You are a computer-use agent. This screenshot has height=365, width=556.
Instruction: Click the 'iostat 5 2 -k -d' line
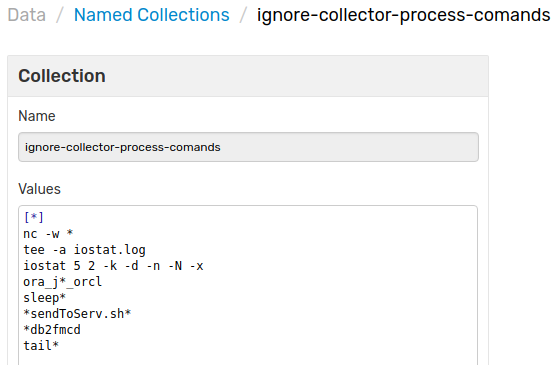pos(113,266)
